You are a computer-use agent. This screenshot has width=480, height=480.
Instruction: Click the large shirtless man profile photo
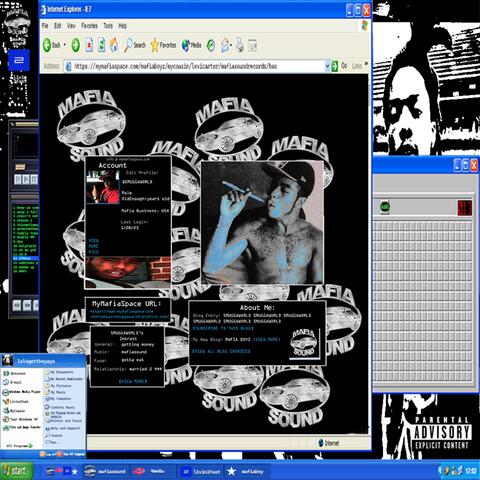(262, 223)
